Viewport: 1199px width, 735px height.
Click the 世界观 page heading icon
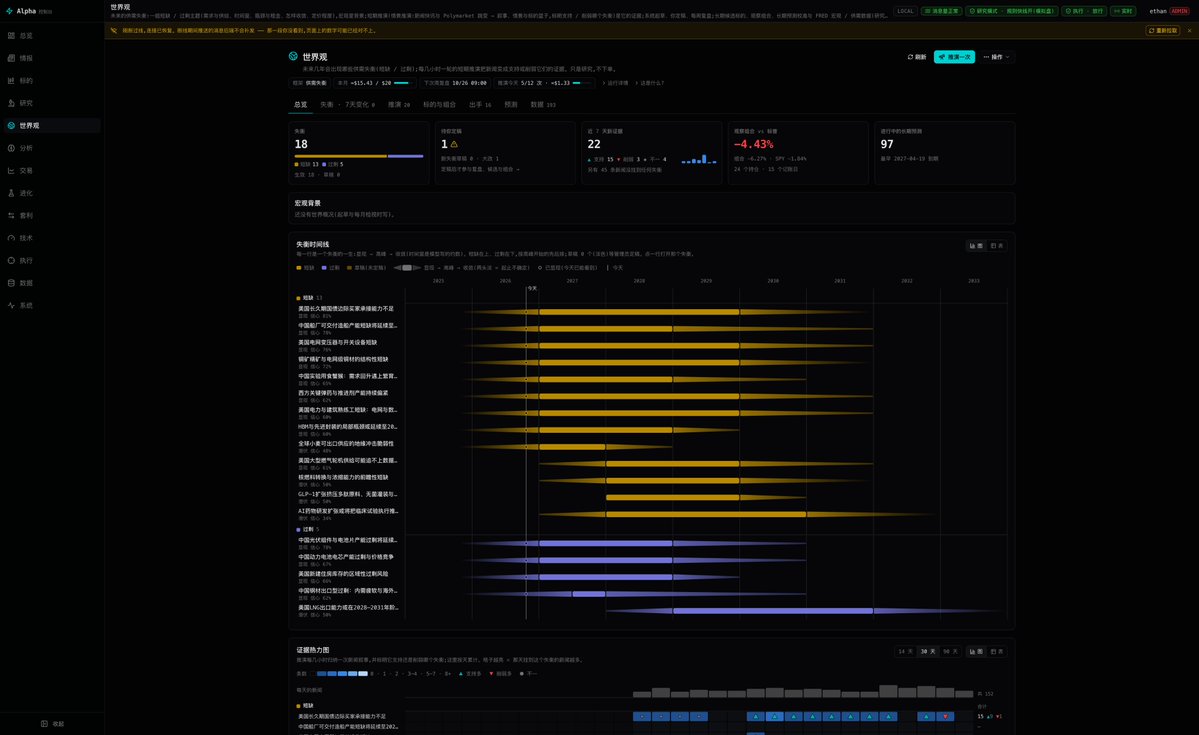[x=293, y=57]
